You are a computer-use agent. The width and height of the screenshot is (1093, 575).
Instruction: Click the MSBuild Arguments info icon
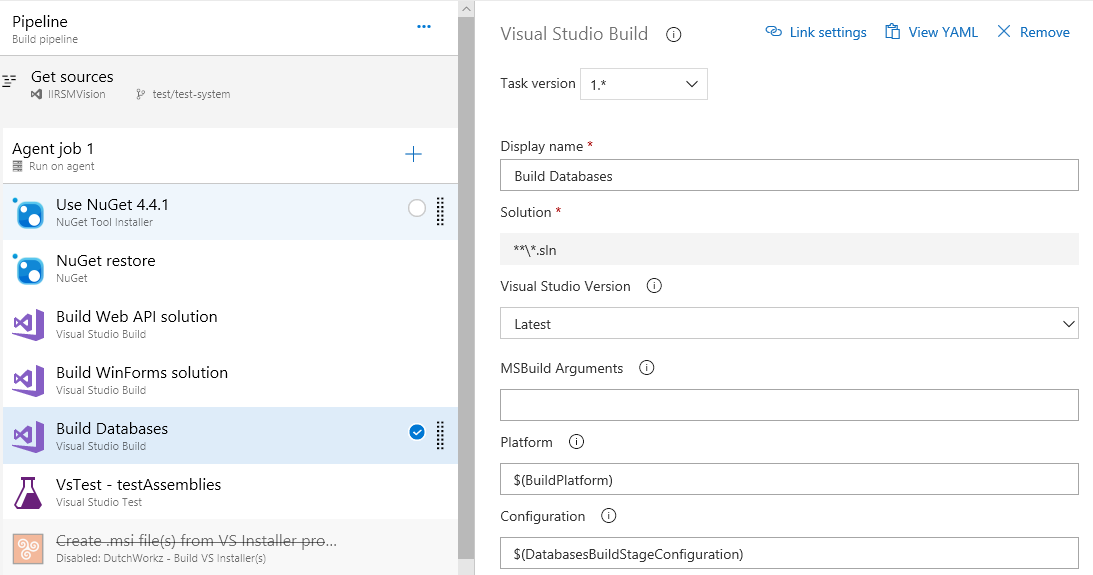tap(647, 368)
